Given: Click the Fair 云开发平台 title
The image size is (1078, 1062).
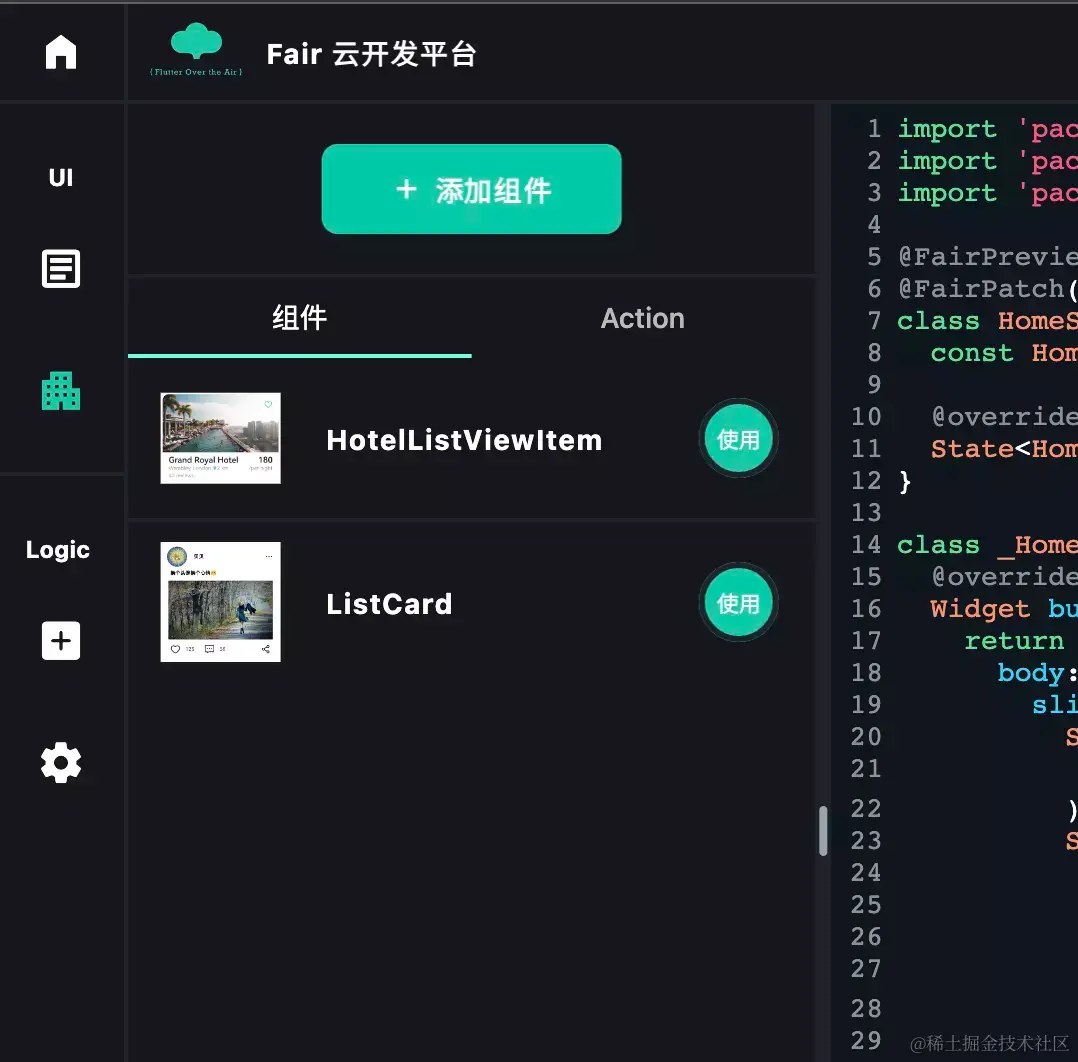Looking at the screenshot, I should pyautogui.click(x=371, y=54).
